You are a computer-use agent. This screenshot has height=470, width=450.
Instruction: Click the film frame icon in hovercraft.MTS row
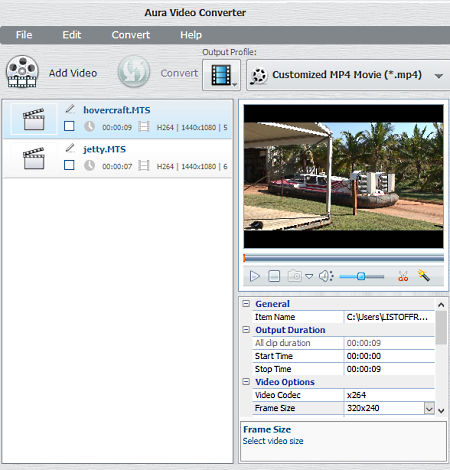coord(144,126)
